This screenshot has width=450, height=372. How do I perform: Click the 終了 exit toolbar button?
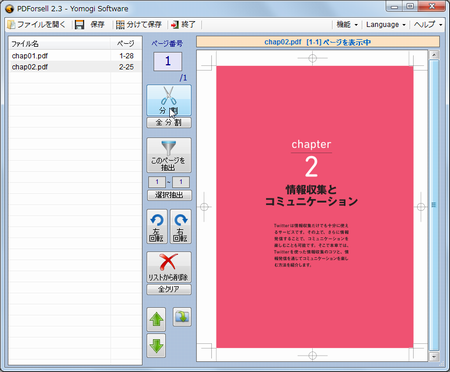tap(183, 24)
